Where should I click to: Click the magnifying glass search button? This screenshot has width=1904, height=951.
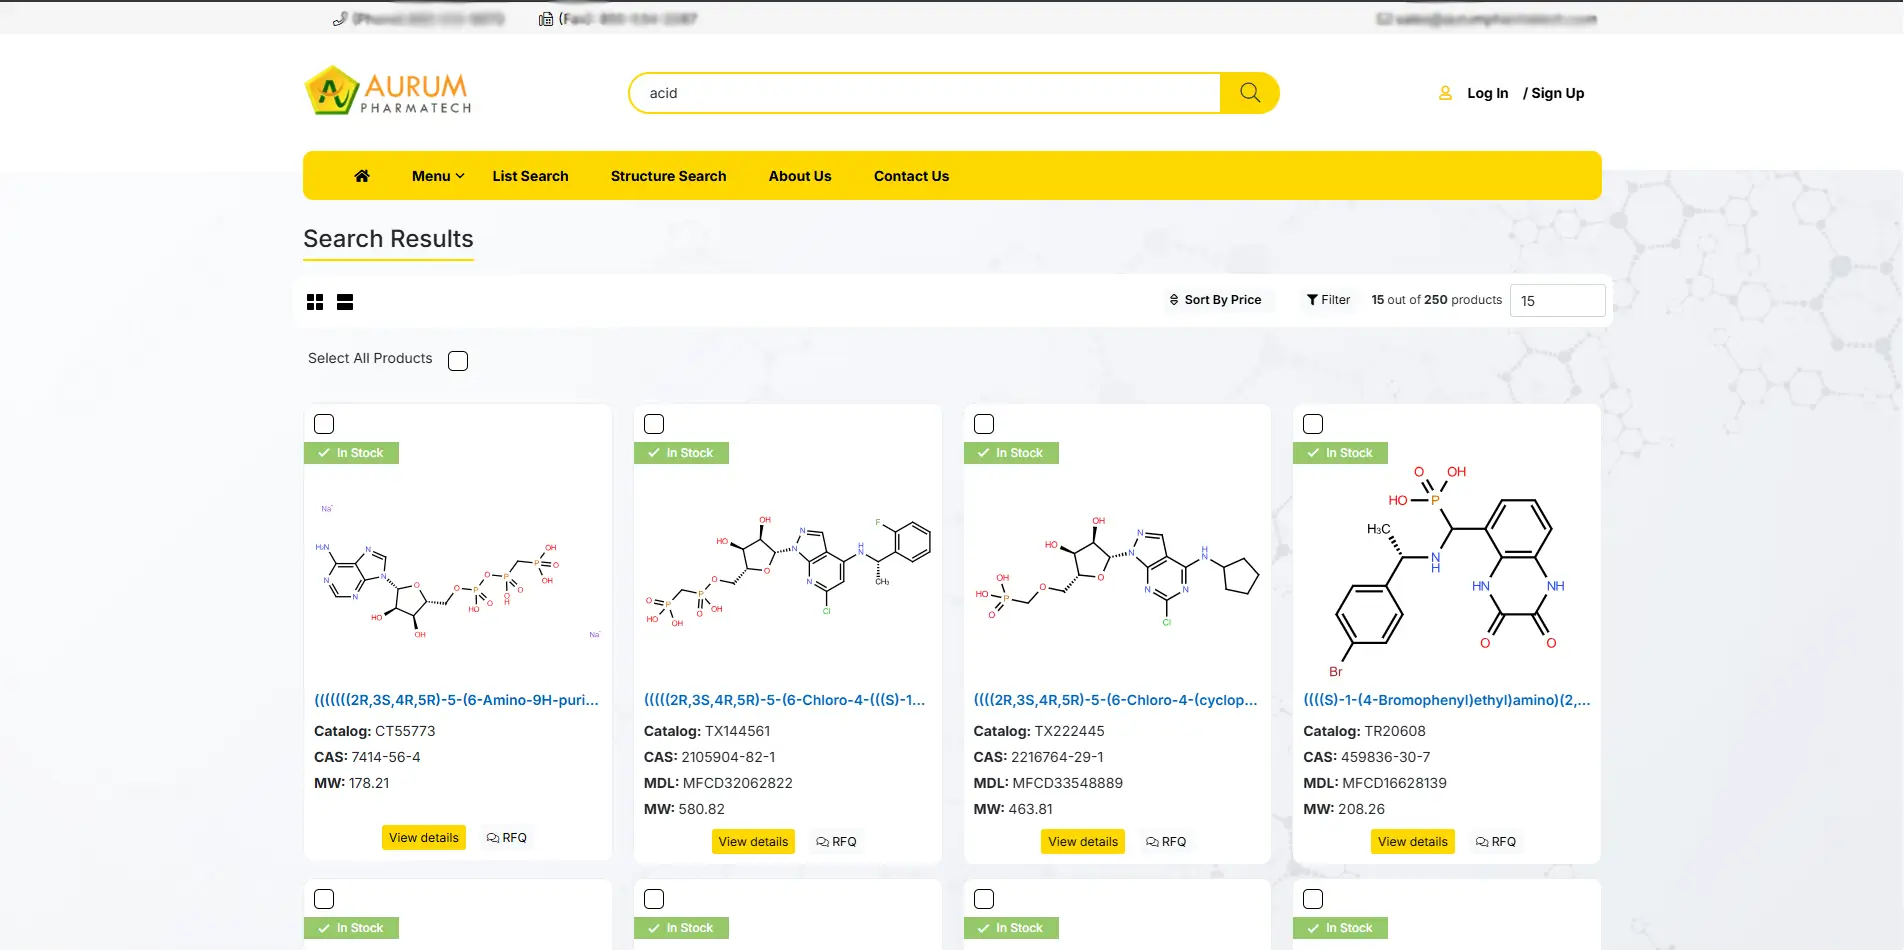coord(1249,93)
